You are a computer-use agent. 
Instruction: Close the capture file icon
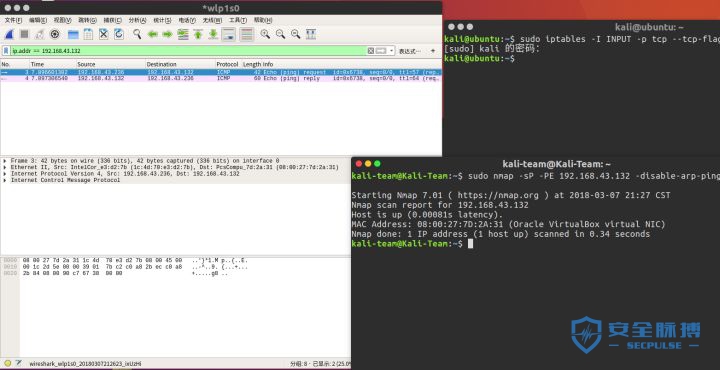coord(104,34)
